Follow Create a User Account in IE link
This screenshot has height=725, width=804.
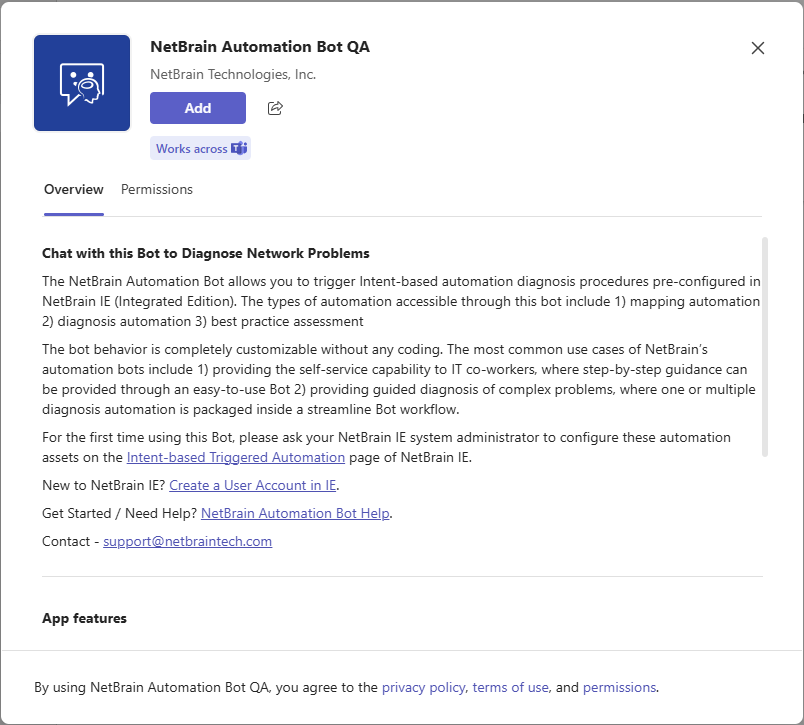253,485
